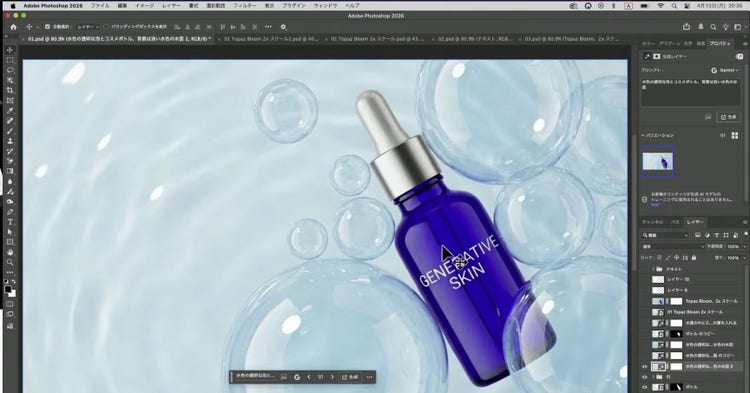Viewport: 750px width, 393px height.
Task: Open the gear settings in options bar
Action: pos(283,27)
